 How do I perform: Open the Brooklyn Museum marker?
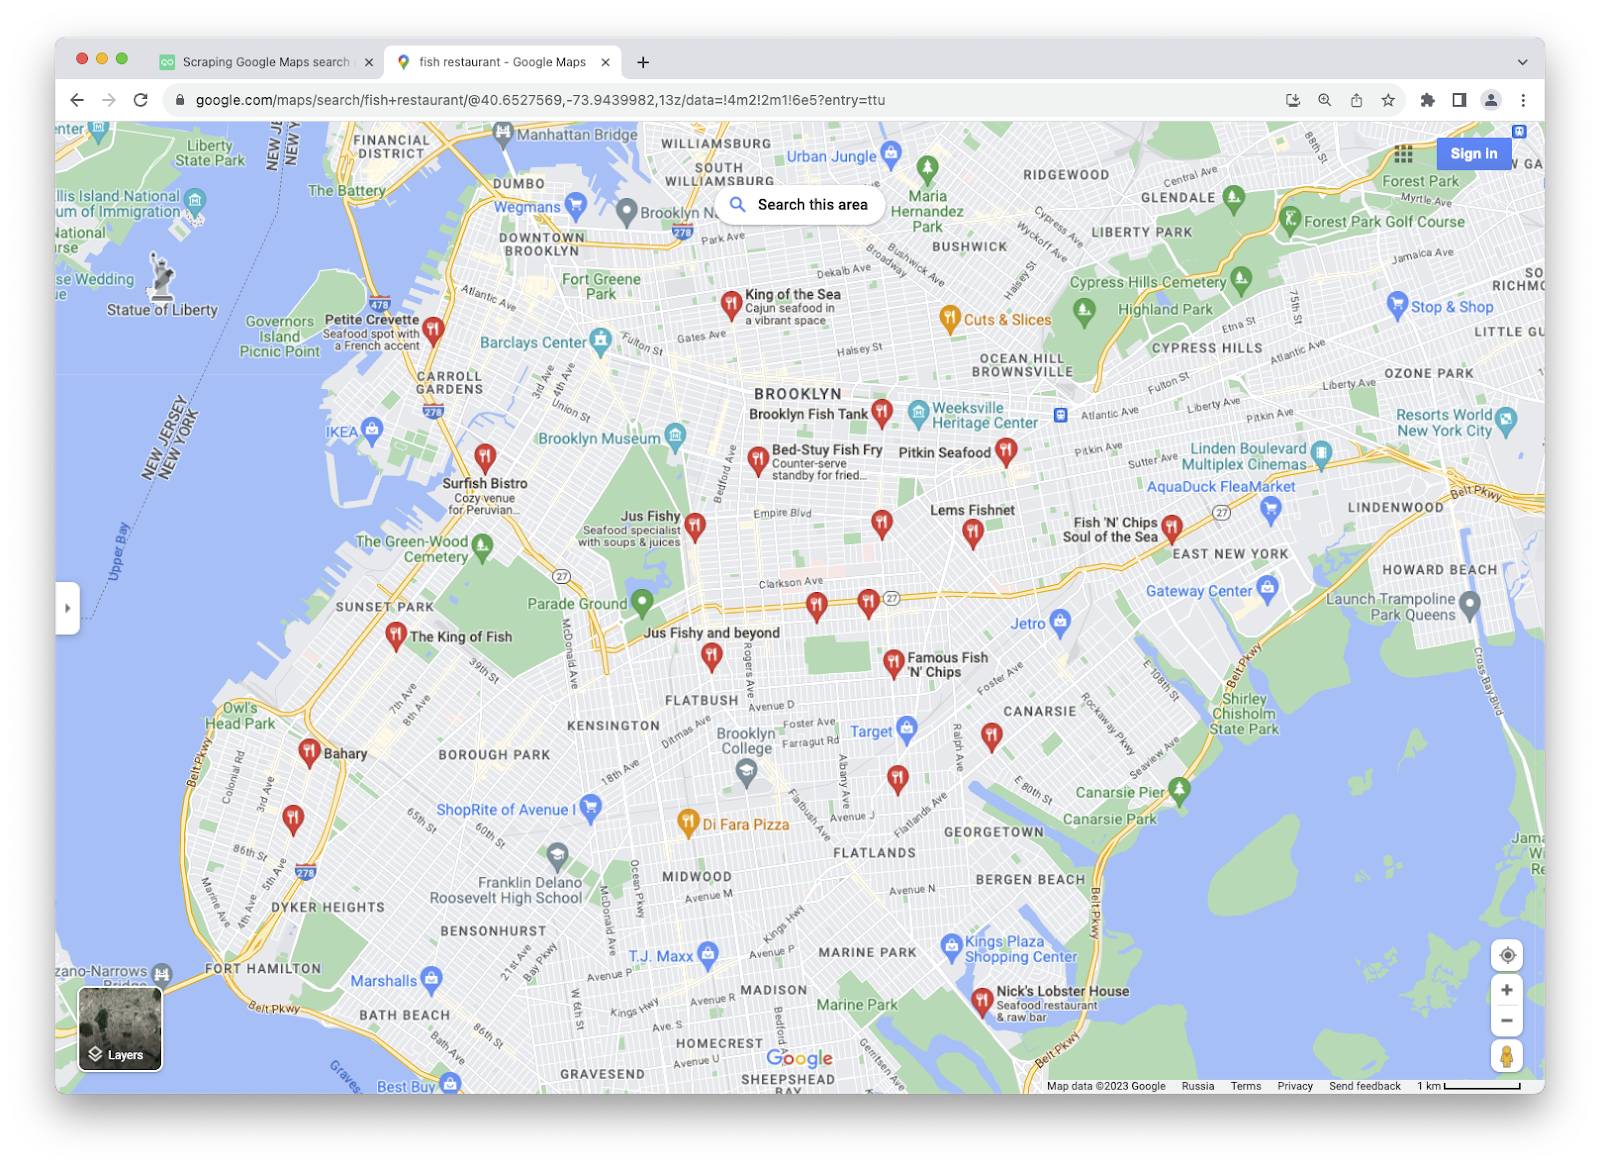click(x=676, y=436)
